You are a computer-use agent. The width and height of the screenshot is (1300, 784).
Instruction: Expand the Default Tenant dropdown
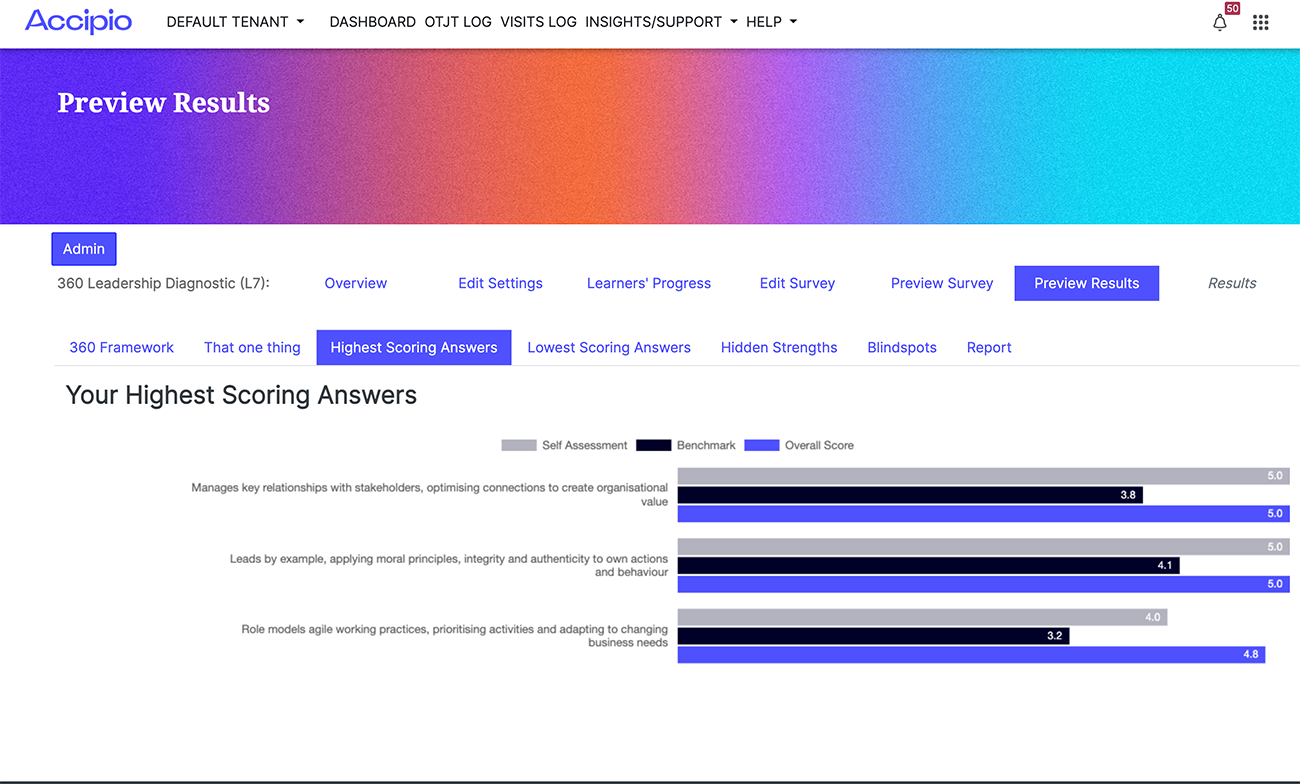point(235,22)
